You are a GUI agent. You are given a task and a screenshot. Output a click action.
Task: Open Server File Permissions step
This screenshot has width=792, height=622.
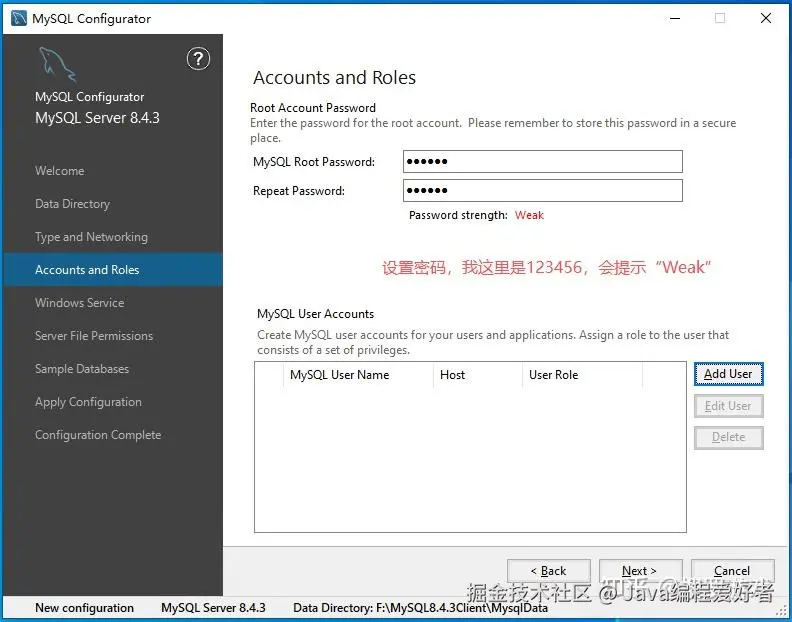click(x=94, y=336)
